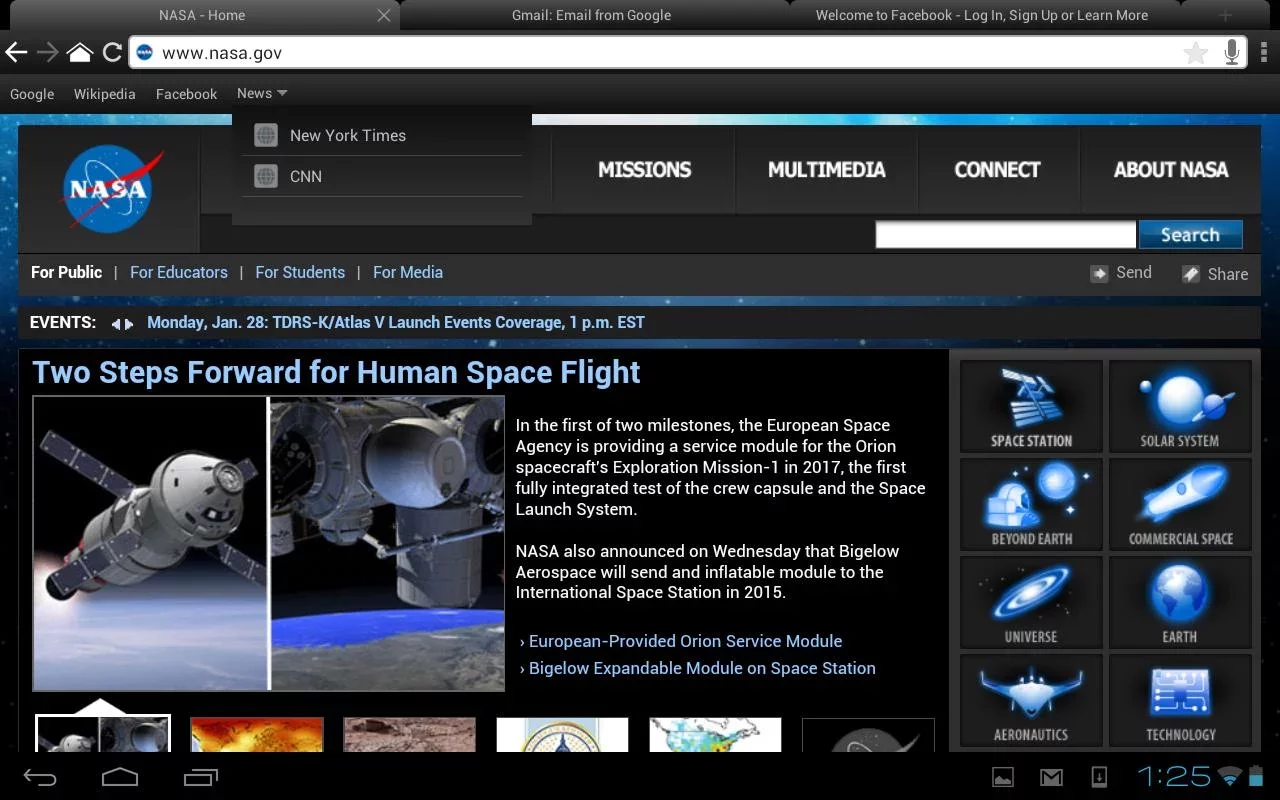
Task: Switch to the Gmail tab
Action: pyautogui.click(x=591, y=15)
